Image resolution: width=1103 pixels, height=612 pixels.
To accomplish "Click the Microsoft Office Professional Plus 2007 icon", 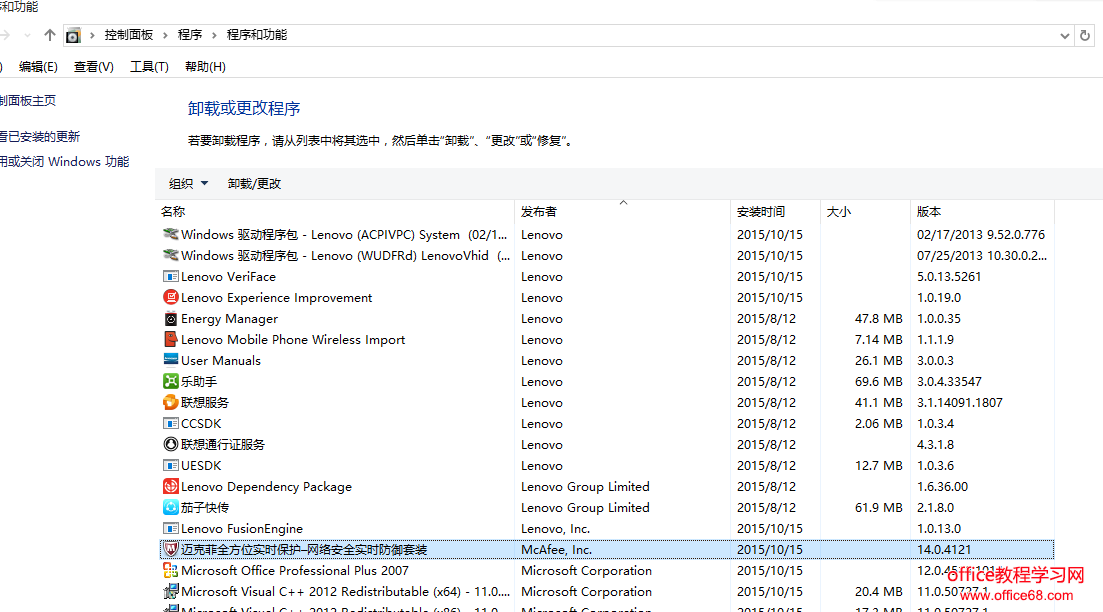I will click(x=172, y=570).
